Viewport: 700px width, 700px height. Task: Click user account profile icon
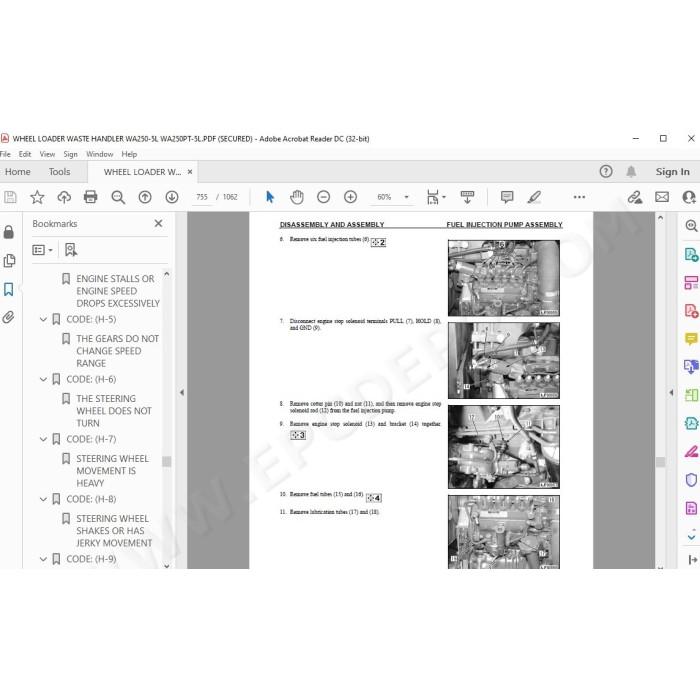point(690,197)
